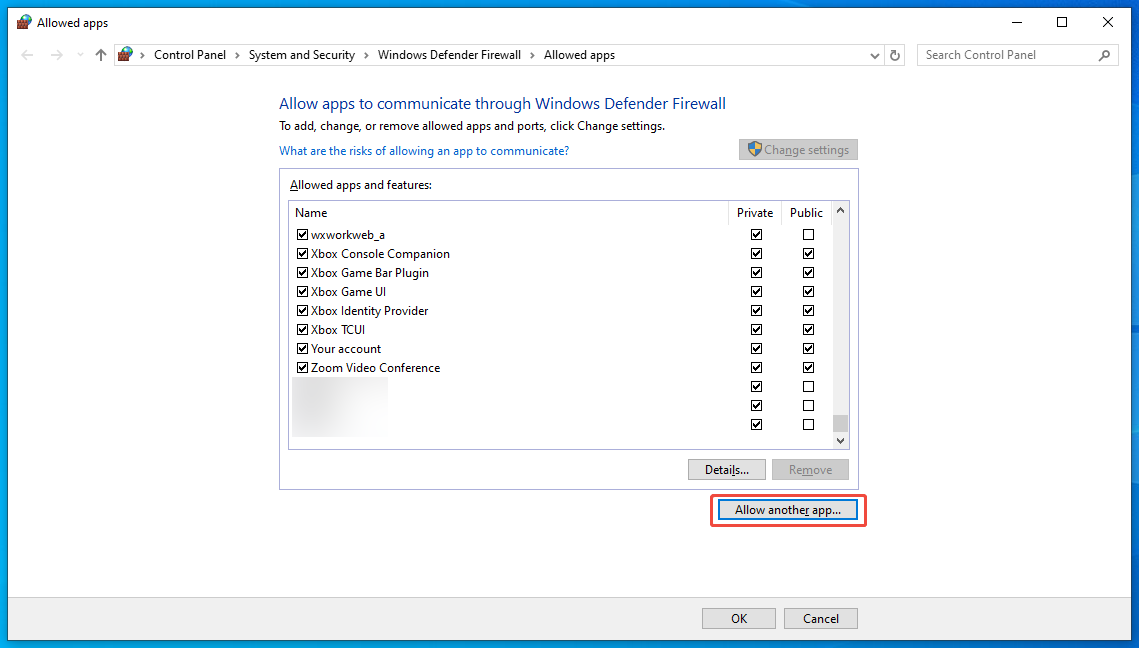Toggle Private checkbox for wxworkweb_a
The width and height of the screenshot is (1139, 648).
coord(756,235)
